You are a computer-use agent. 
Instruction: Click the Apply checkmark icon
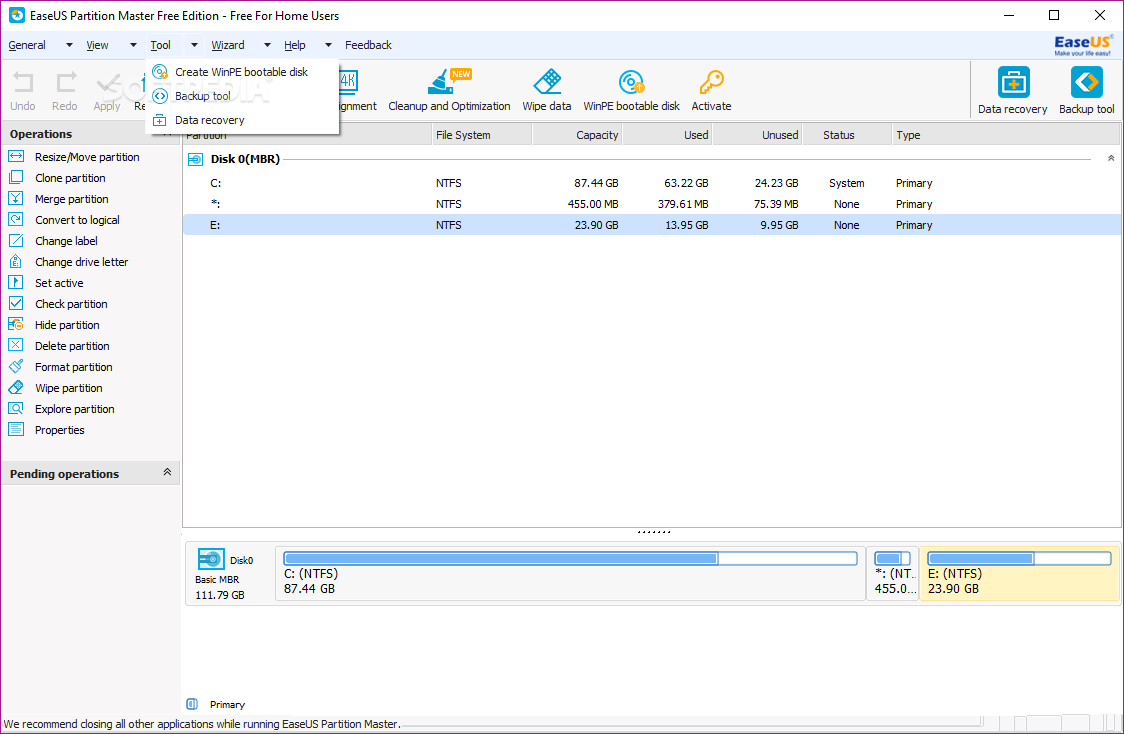click(x=108, y=84)
